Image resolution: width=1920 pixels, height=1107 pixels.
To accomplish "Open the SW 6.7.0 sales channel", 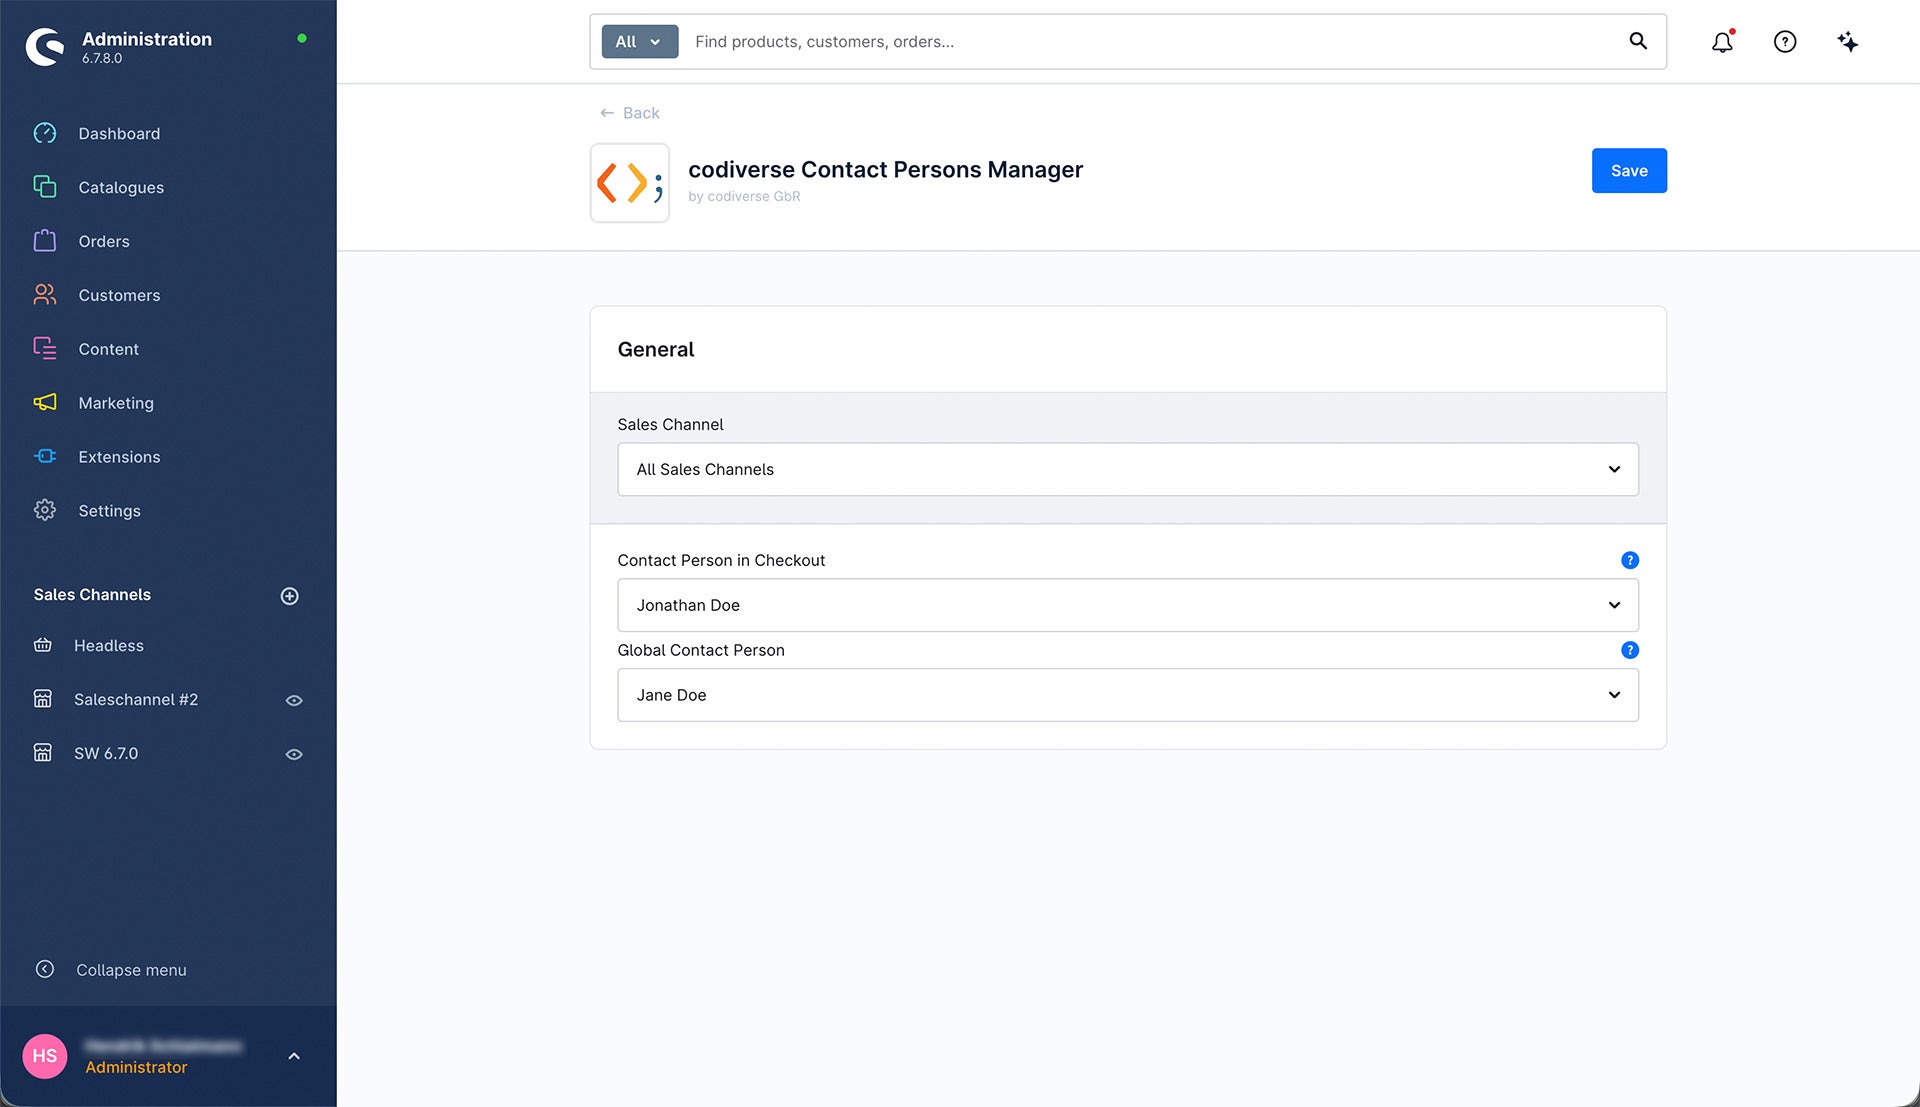I will [106, 754].
